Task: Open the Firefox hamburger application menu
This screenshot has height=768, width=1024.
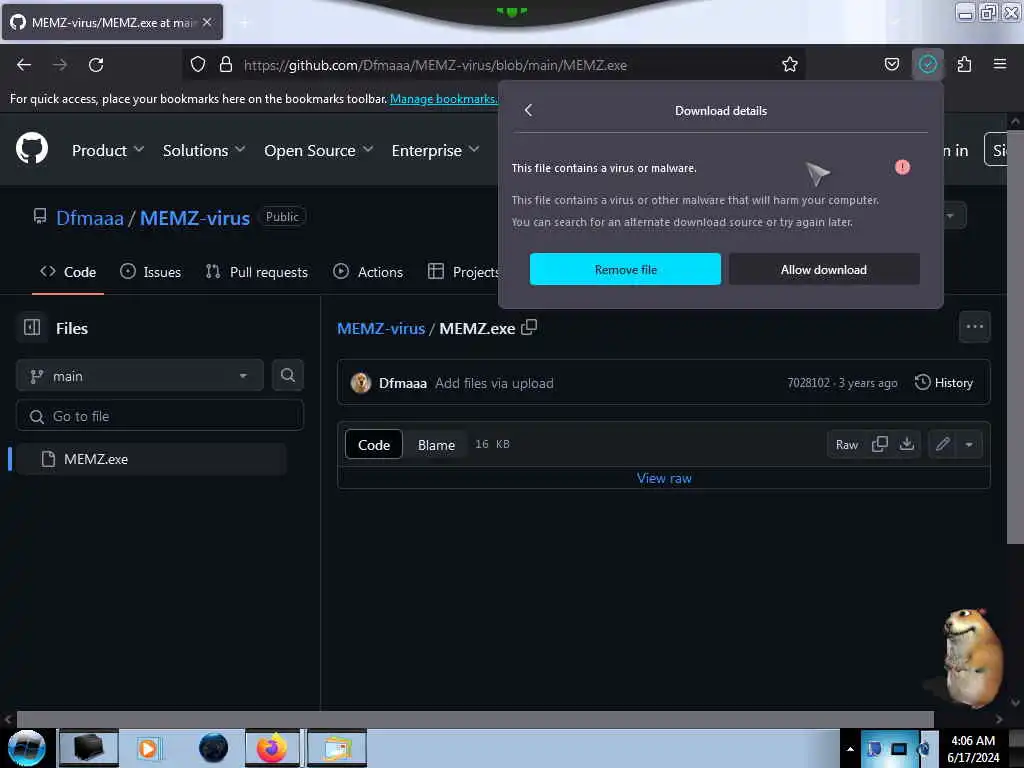Action: pyautogui.click(x=999, y=65)
